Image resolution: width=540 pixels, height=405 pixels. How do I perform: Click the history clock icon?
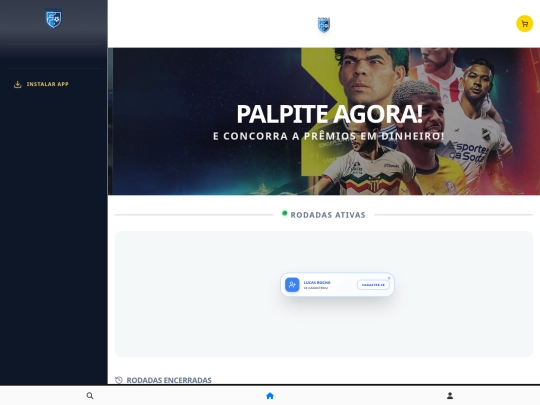[x=119, y=380]
